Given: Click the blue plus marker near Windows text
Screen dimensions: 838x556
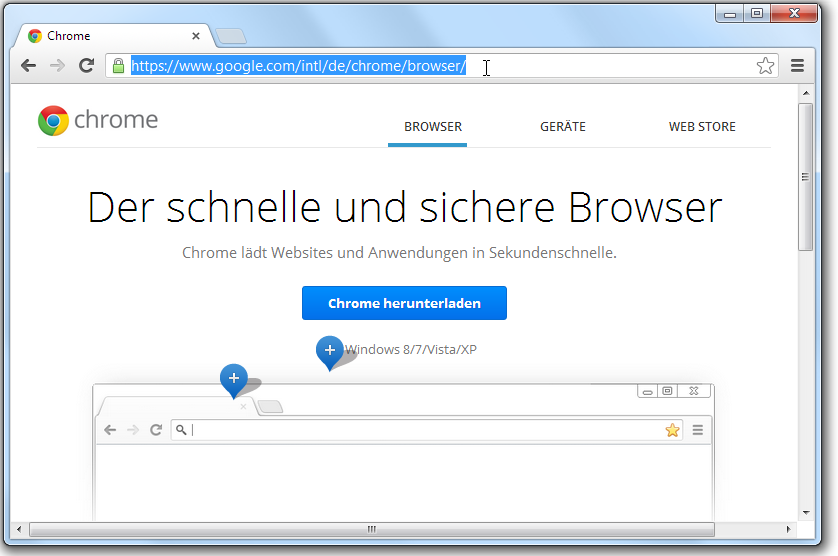Looking at the screenshot, I should [330, 352].
